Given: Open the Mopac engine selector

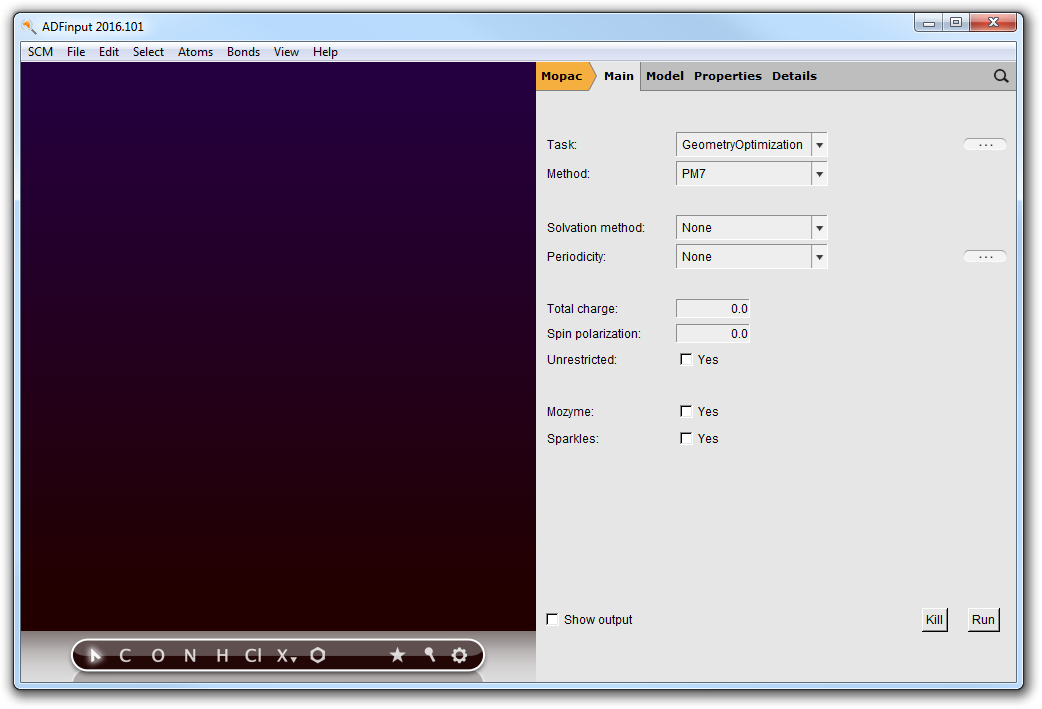Looking at the screenshot, I should point(564,76).
